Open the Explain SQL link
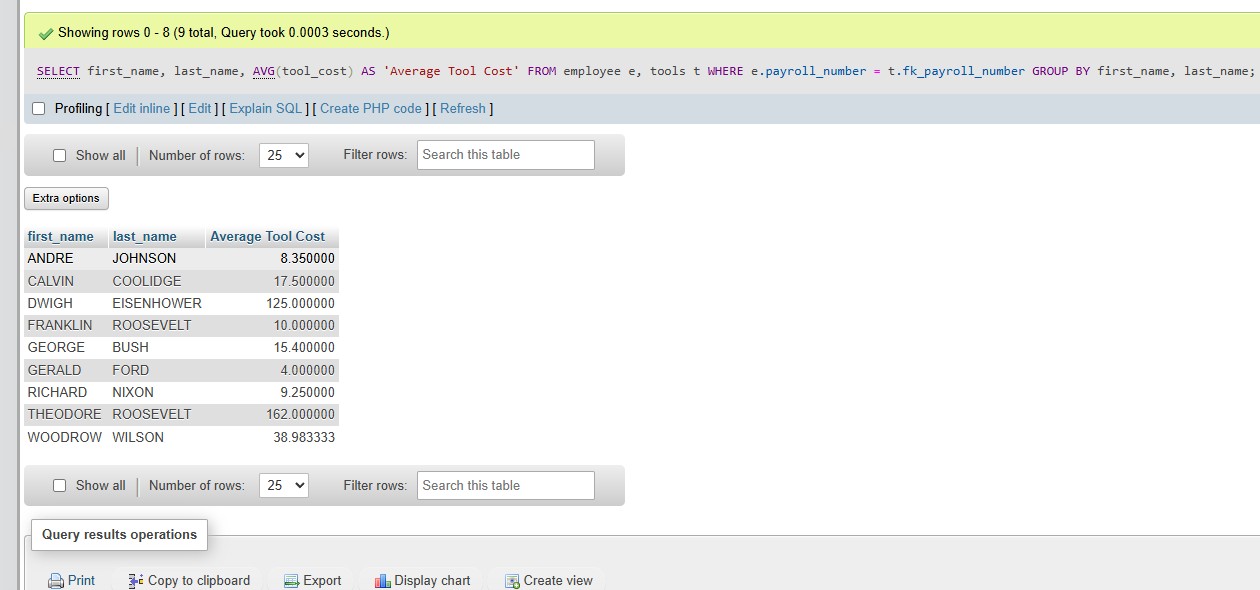1260x590 pixels. point(266,108)
